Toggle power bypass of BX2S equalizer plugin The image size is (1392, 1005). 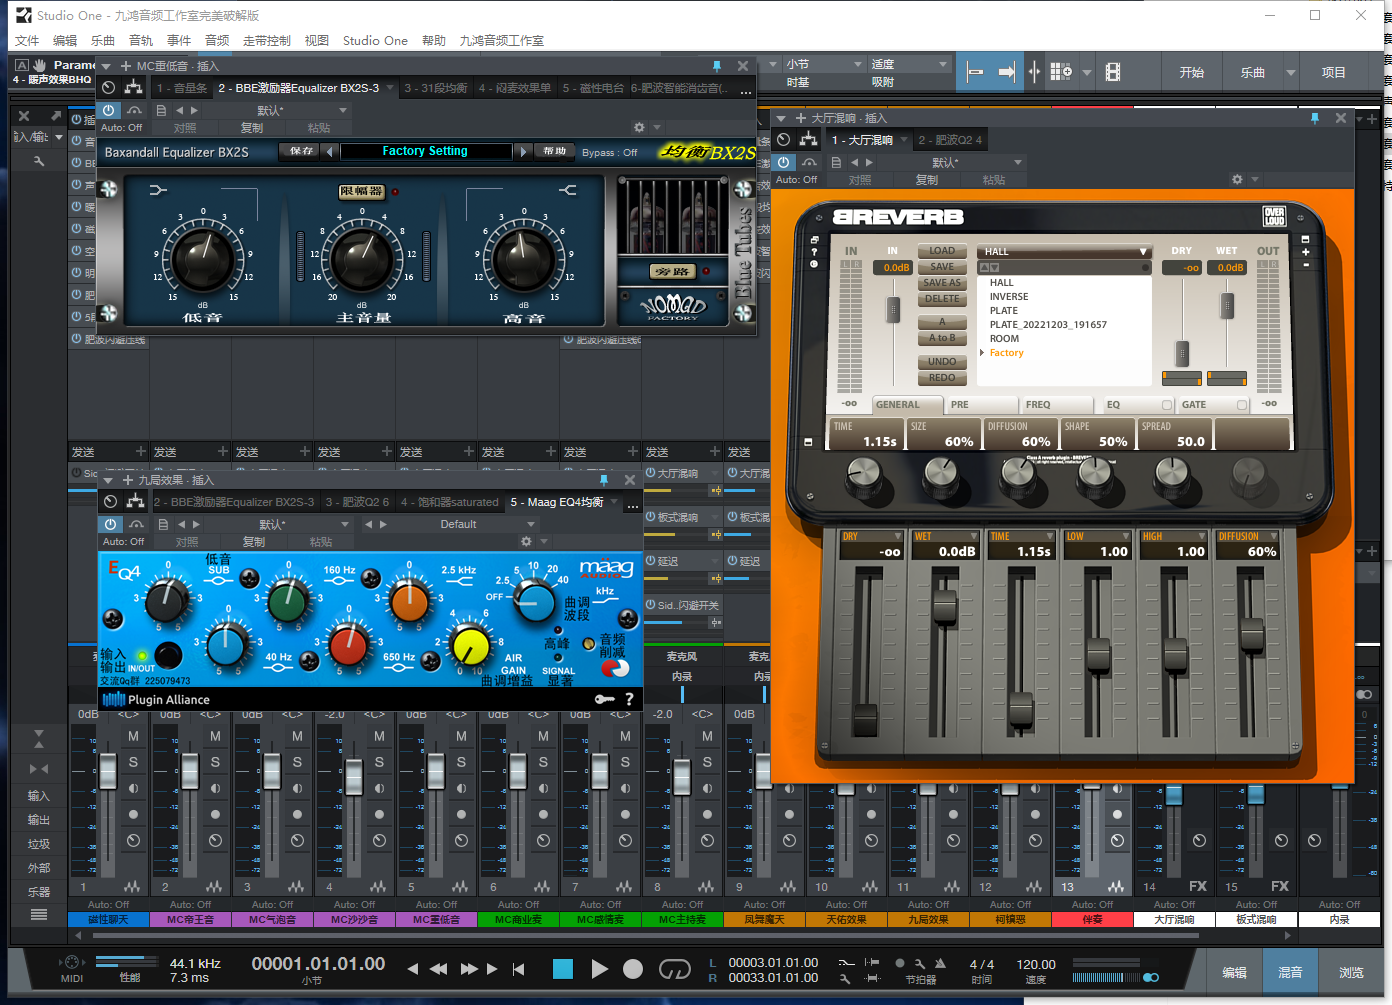[x=109, y=110]
